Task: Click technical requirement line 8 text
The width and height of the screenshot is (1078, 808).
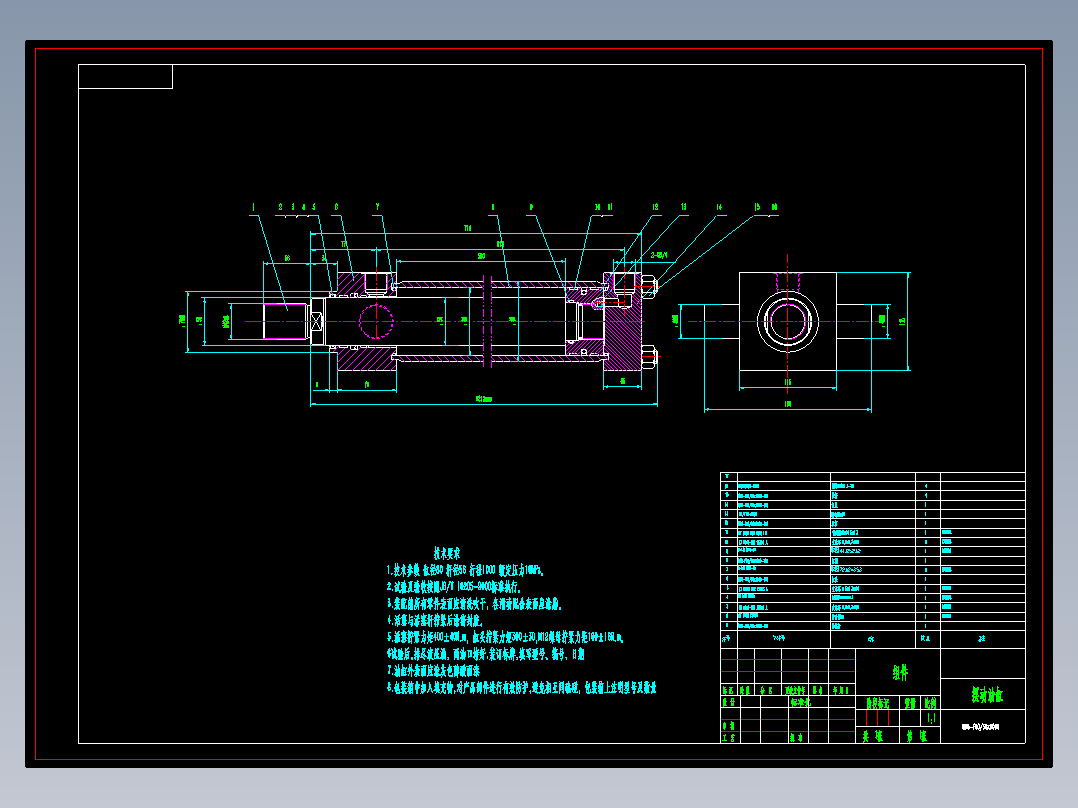Action: (x=522, y=688)
